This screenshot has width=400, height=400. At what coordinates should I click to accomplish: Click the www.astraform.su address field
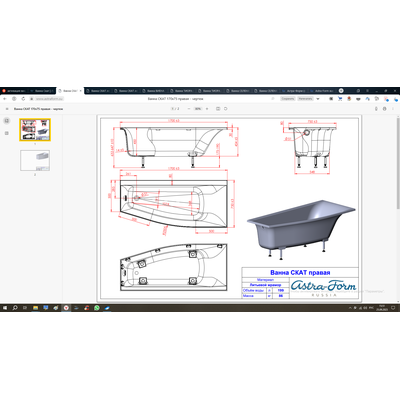pos(49,99)
